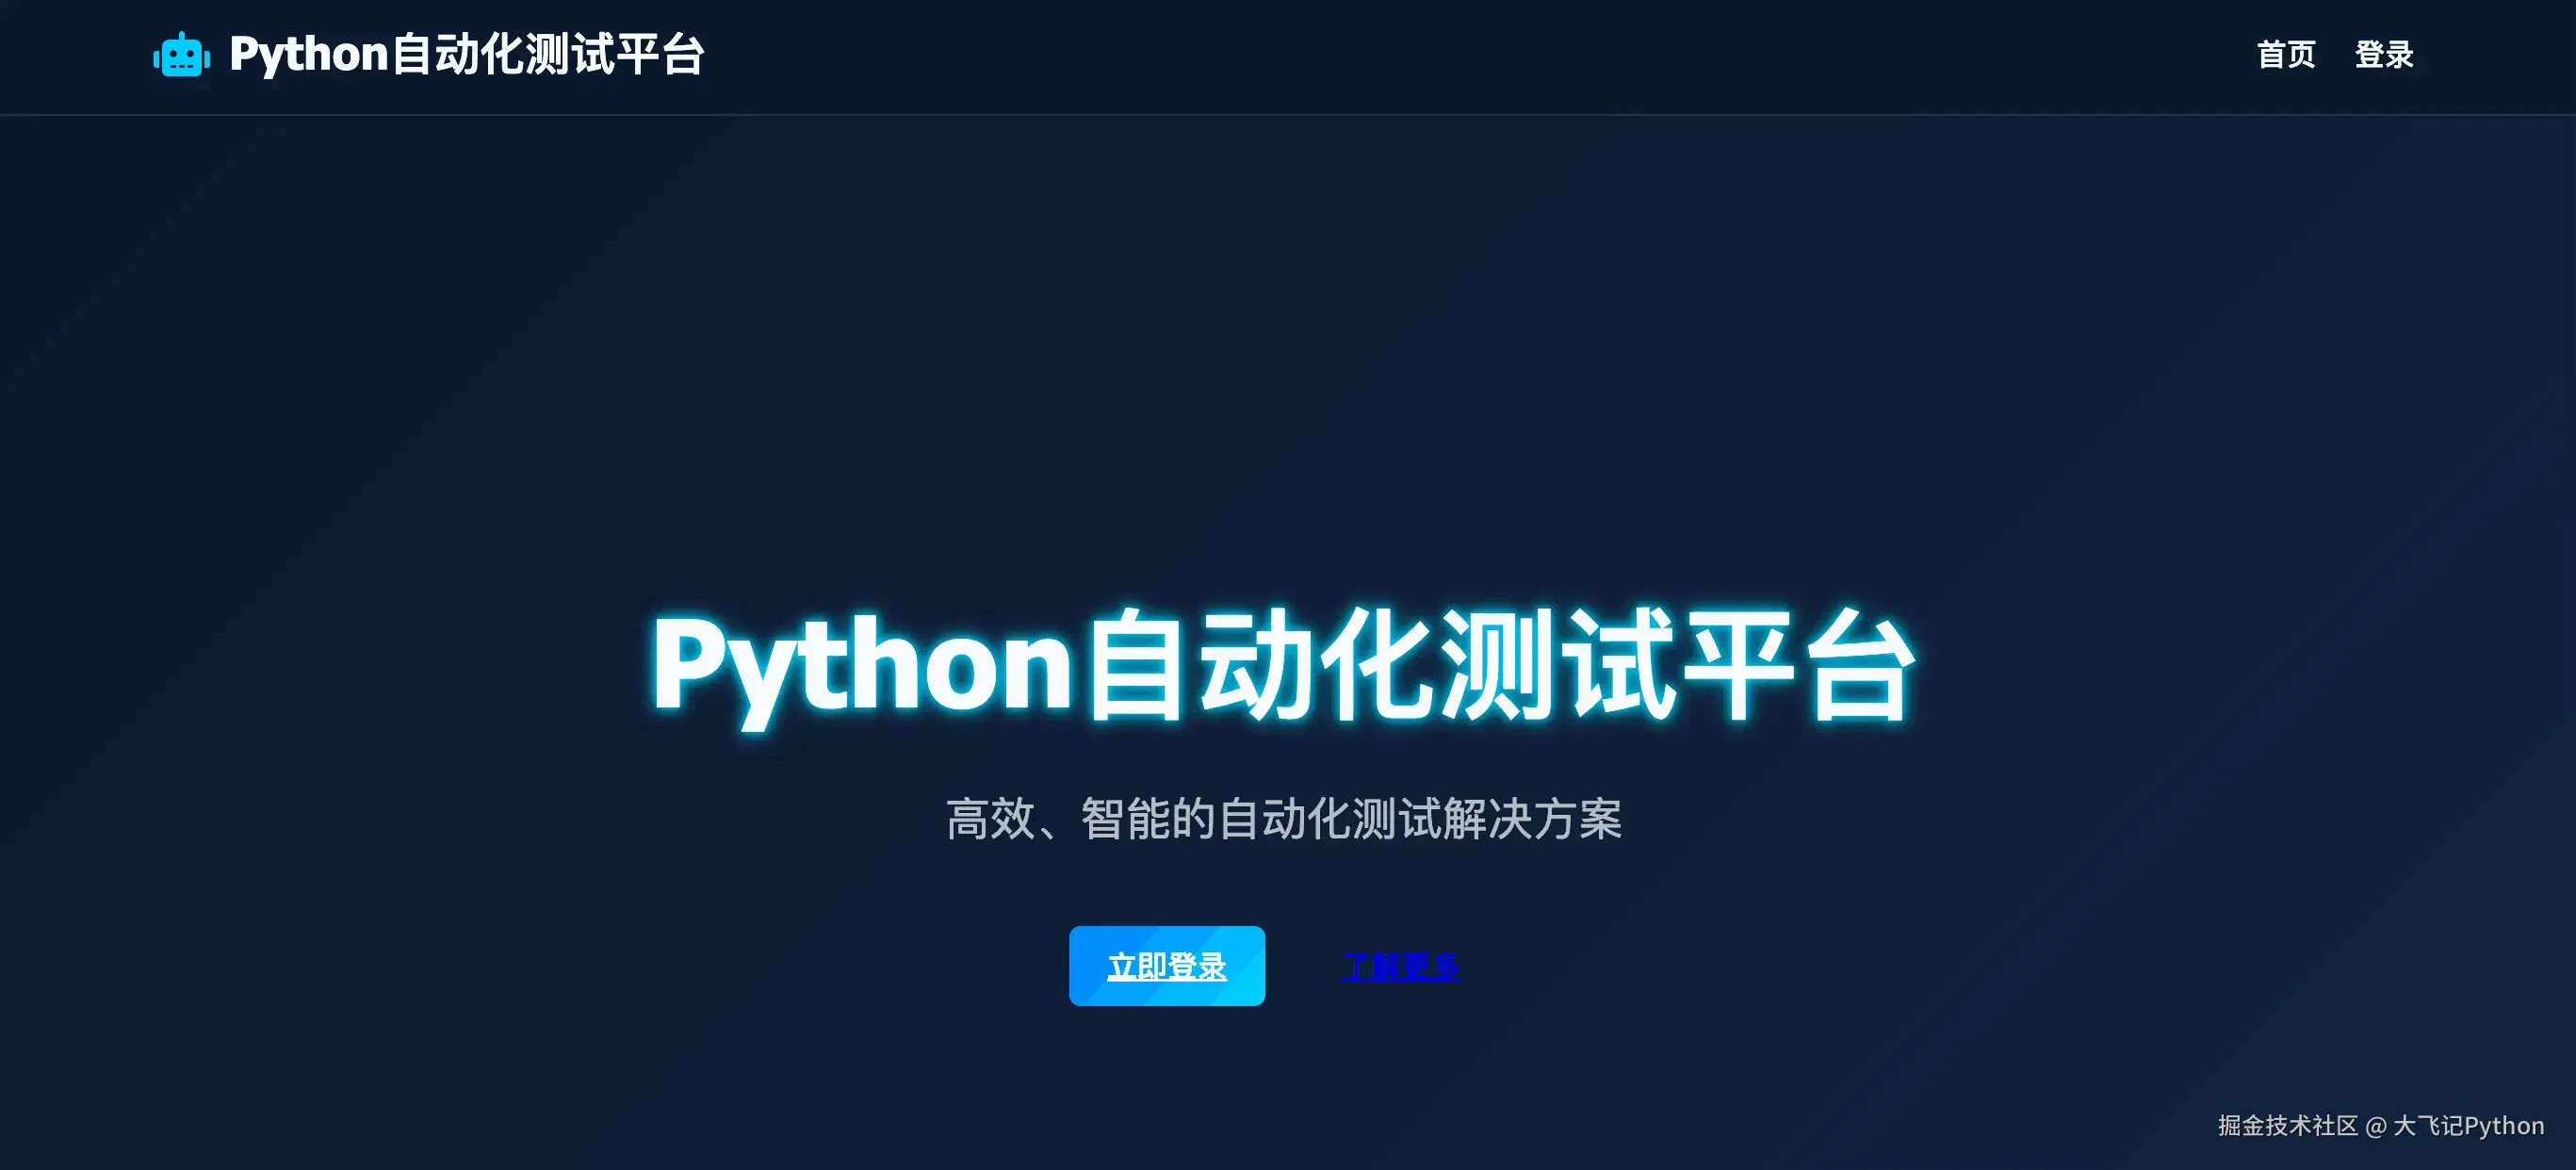Viewport: 2576px width, 1170px height.
Task: Click the word Python in the glowing heading
Action: 862,668
